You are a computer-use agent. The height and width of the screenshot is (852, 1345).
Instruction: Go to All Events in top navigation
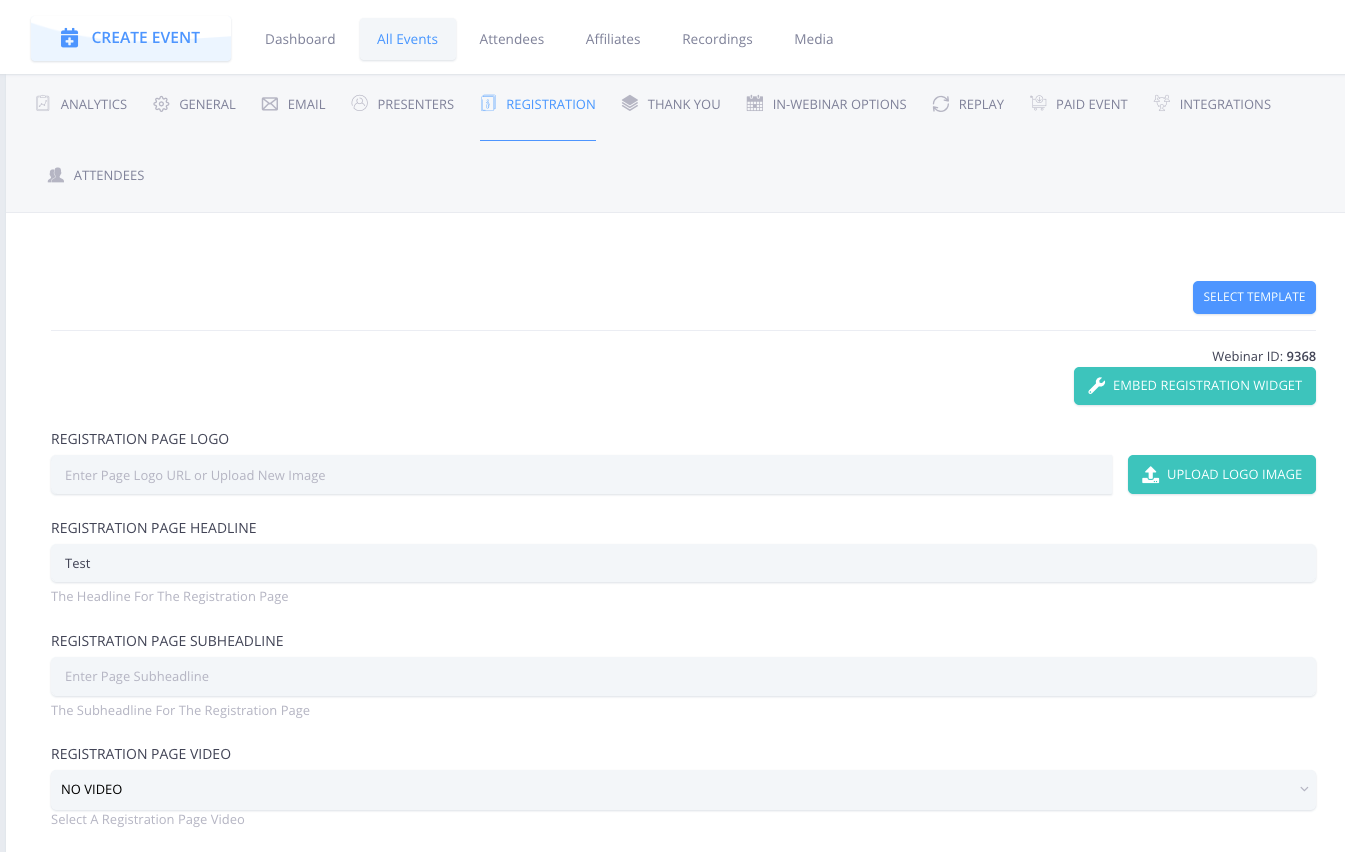coord(407,39)
